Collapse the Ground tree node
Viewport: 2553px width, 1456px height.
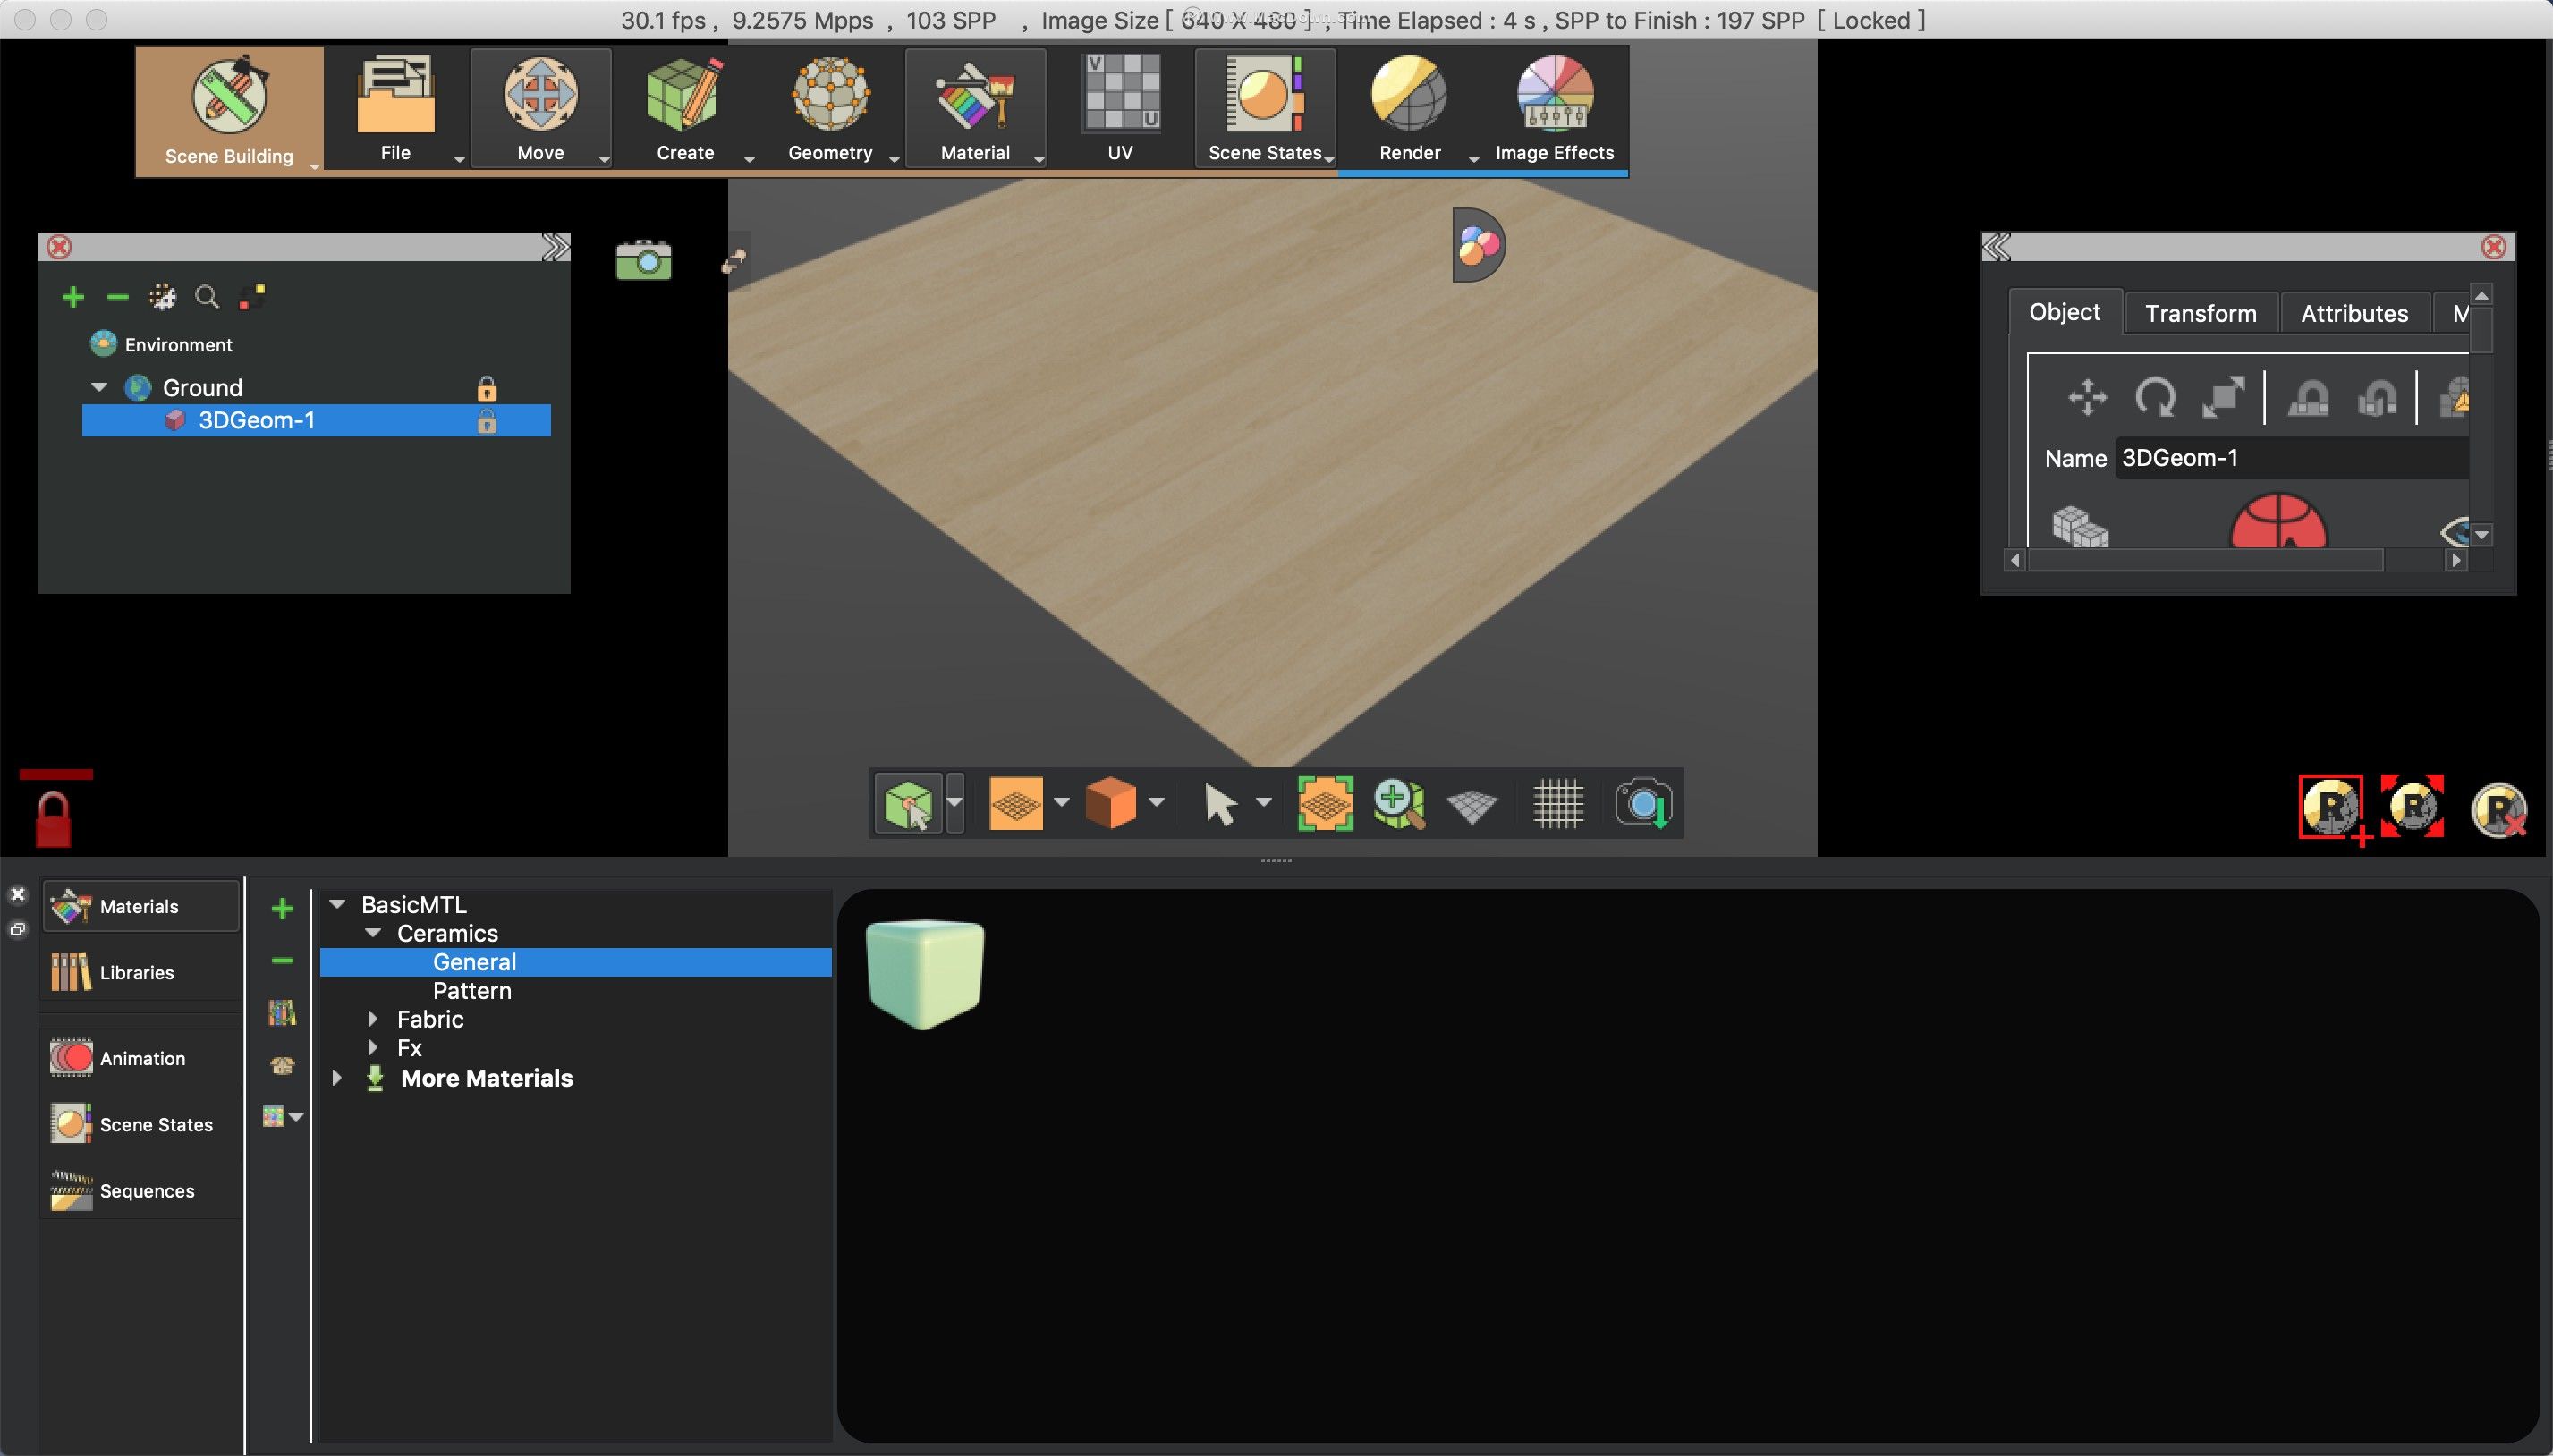99,387
